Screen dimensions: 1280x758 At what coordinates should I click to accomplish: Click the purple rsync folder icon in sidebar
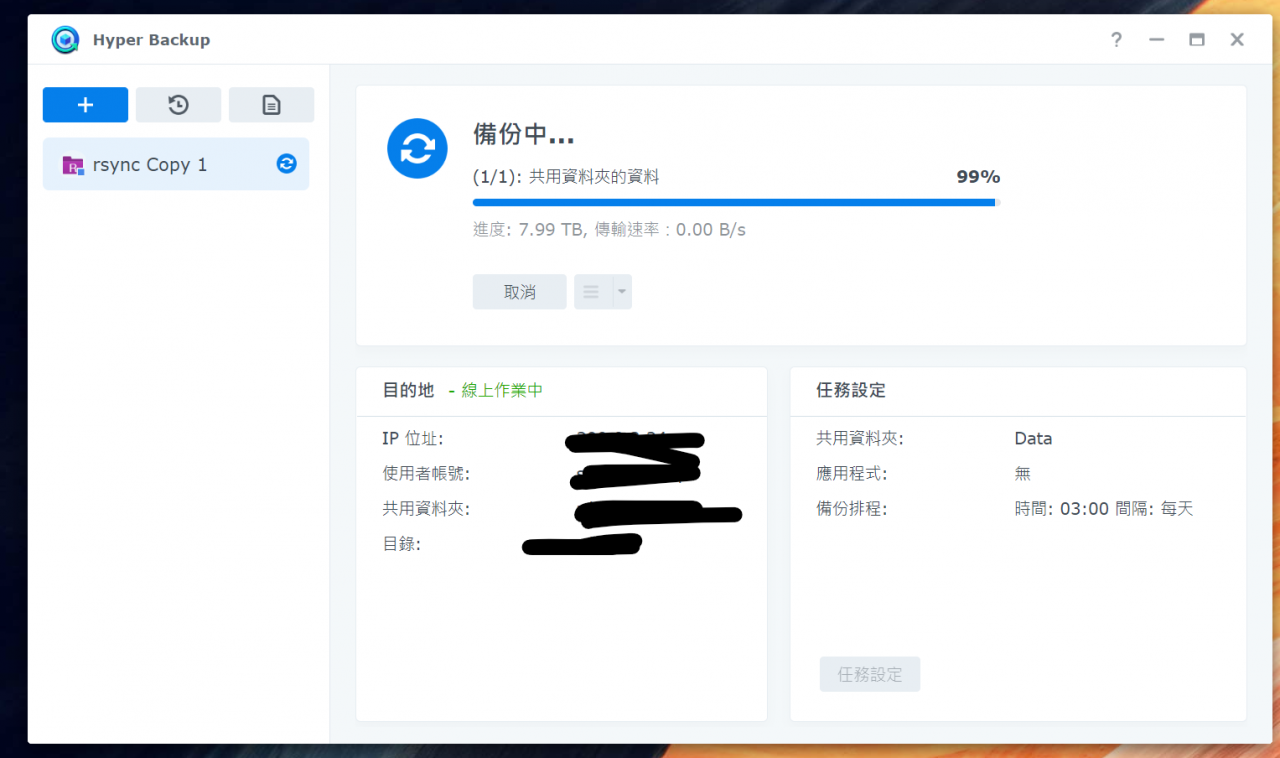(72, 164)
